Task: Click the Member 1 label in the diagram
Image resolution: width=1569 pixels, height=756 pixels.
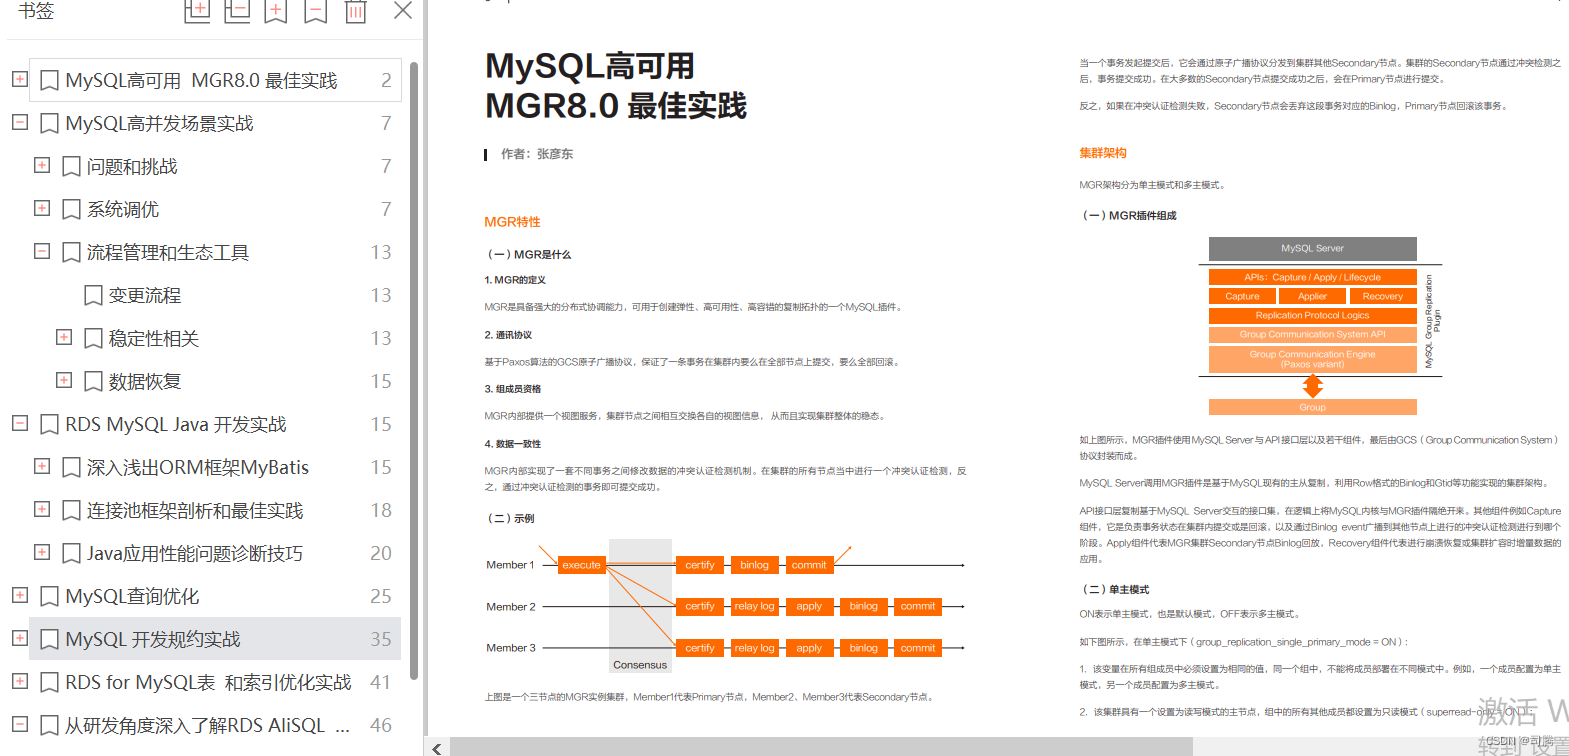Action: click(x=510, y=565)
